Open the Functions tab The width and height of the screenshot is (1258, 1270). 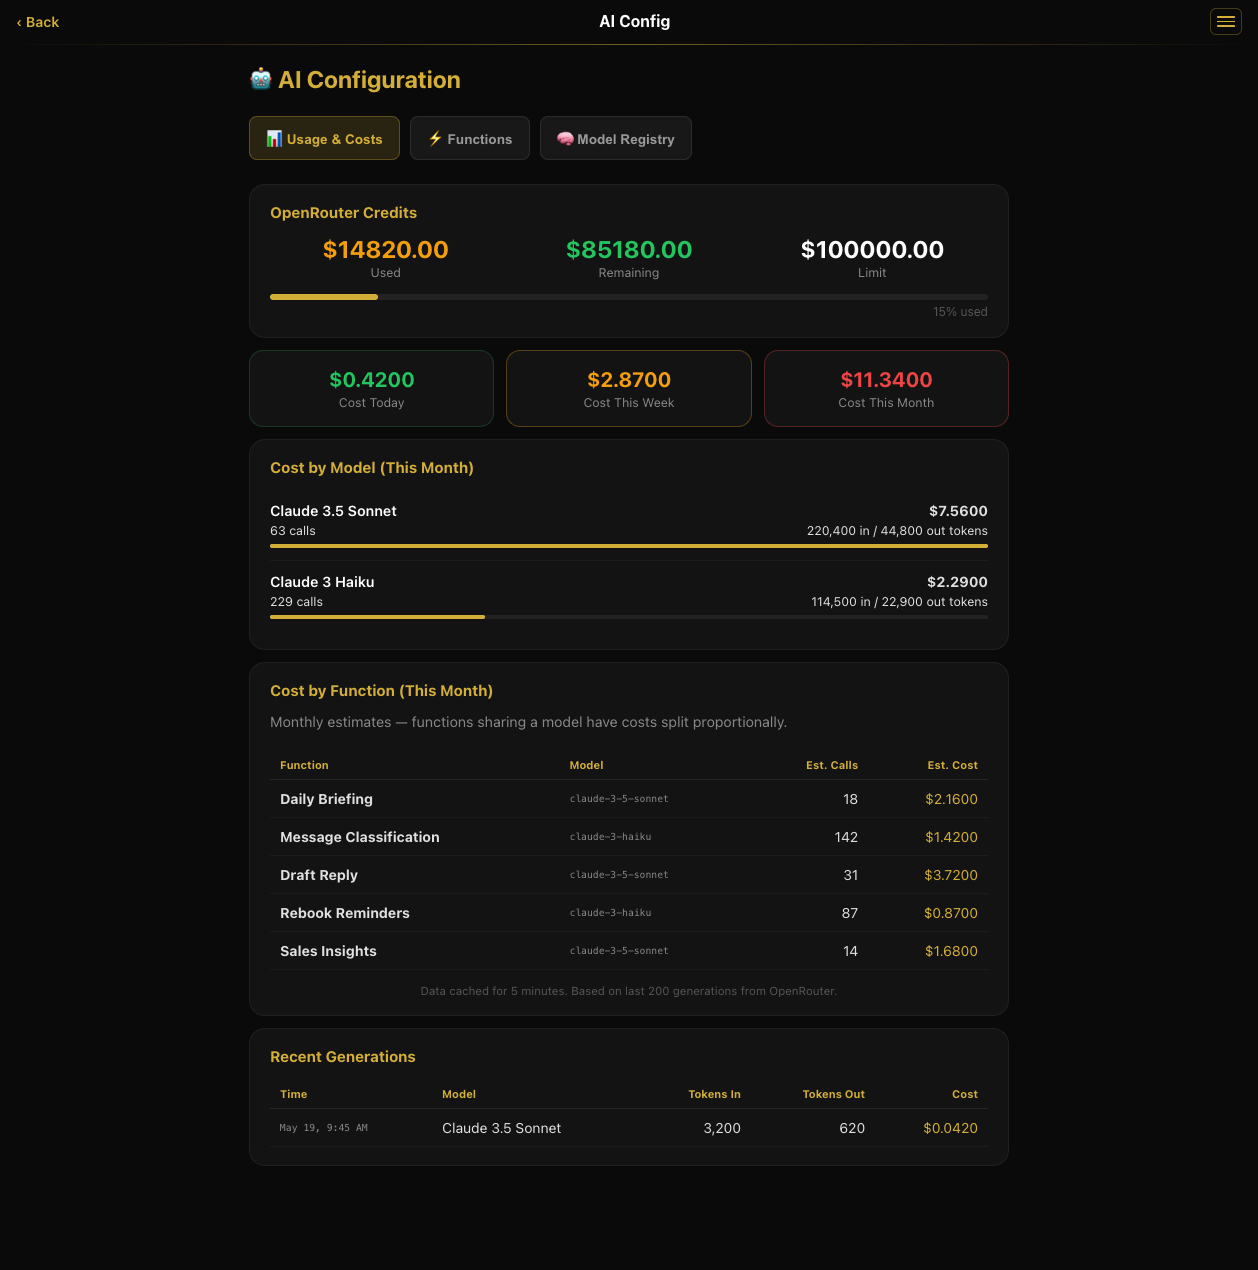[470, 138]
